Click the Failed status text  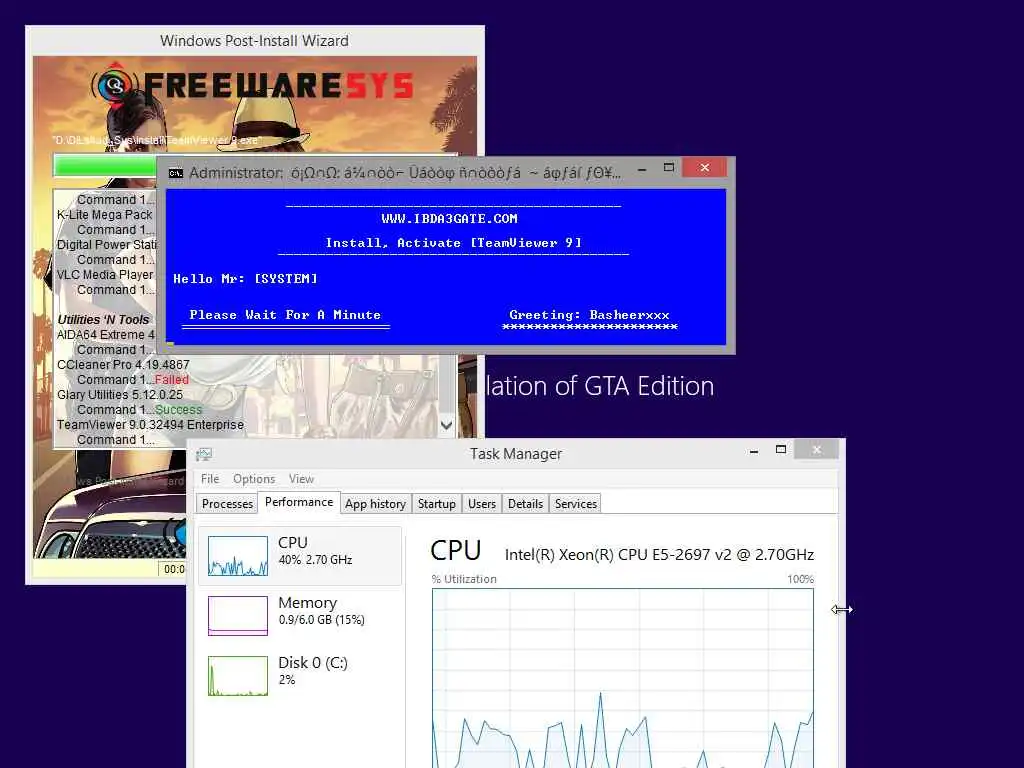click(172, 380)
